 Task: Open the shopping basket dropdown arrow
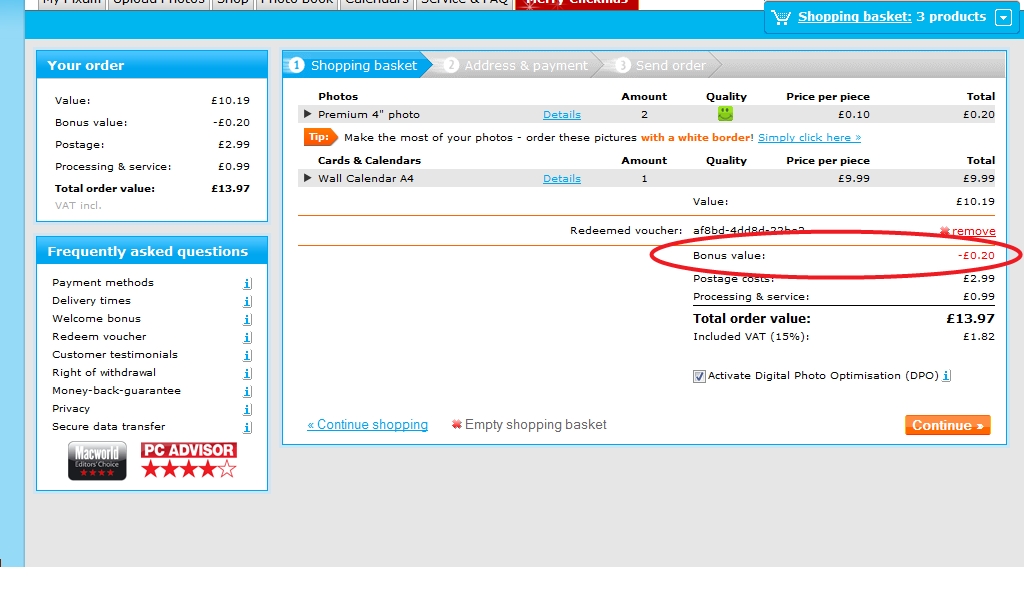pyautogui.click(x=1003, y=17)
